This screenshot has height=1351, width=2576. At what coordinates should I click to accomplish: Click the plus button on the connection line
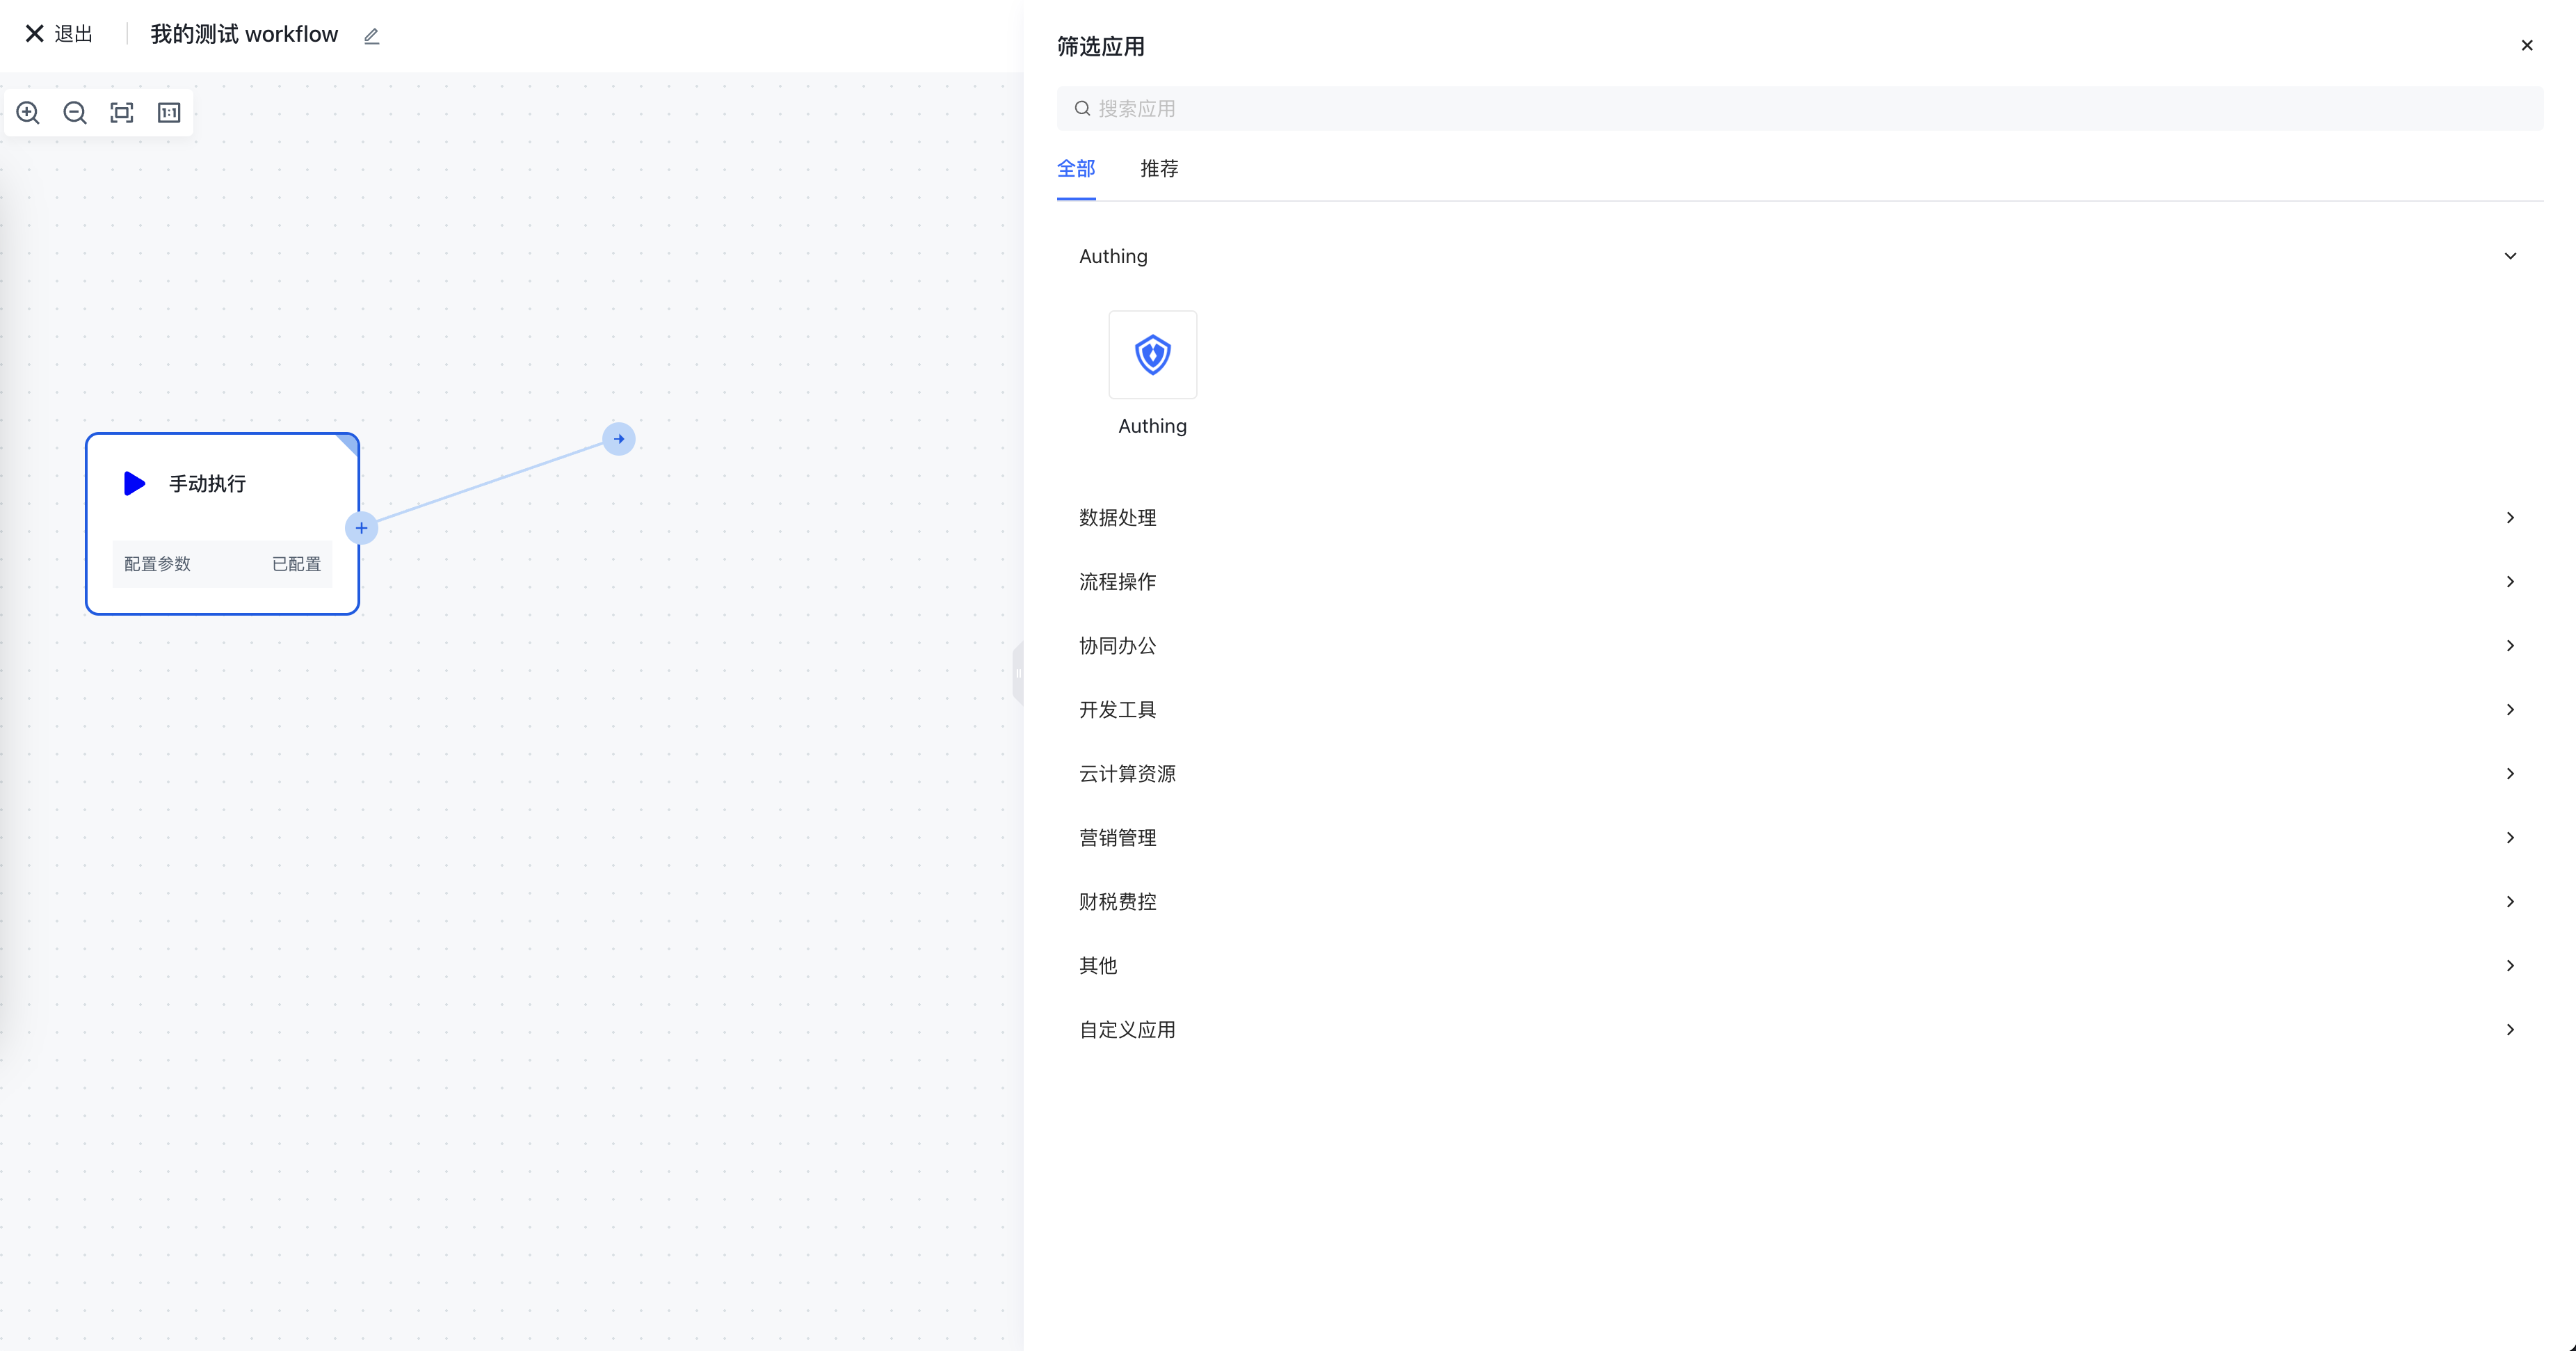pos(362,528)
